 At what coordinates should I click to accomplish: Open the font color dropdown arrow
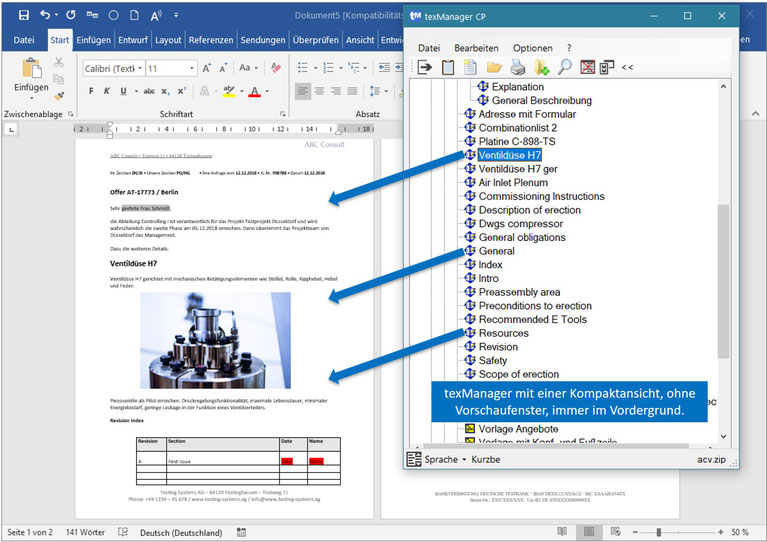point(267,91)
